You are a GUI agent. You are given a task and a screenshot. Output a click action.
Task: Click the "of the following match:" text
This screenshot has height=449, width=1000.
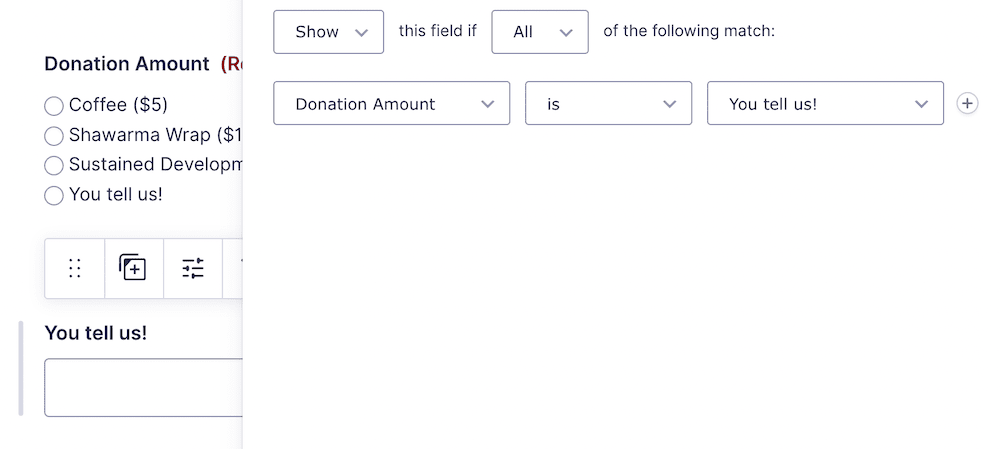[689, 31]
